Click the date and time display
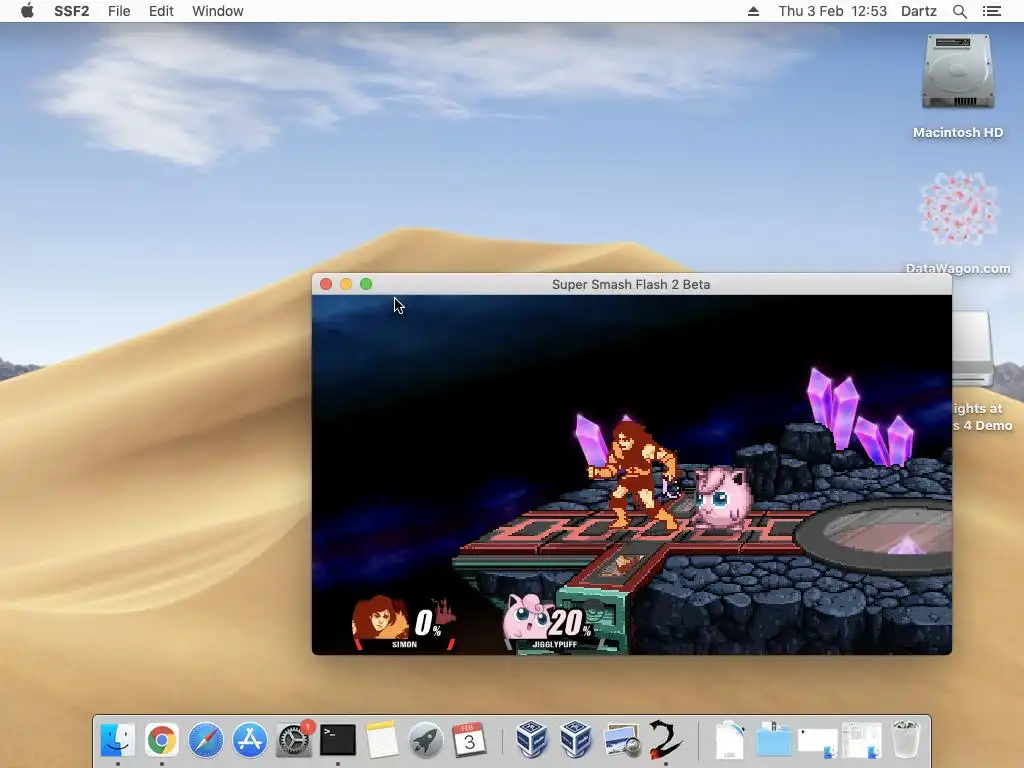 (833, 11)
